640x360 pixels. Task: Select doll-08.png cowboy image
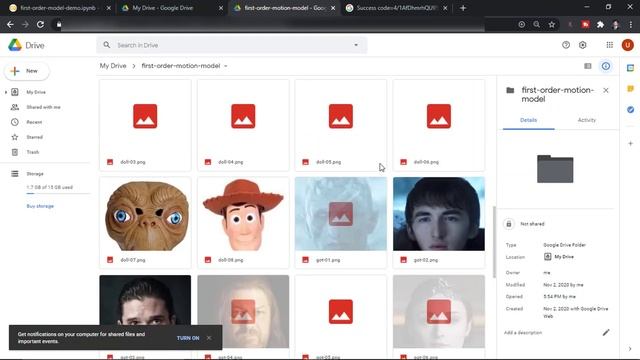pyautogui.click(x=243, y=223)
